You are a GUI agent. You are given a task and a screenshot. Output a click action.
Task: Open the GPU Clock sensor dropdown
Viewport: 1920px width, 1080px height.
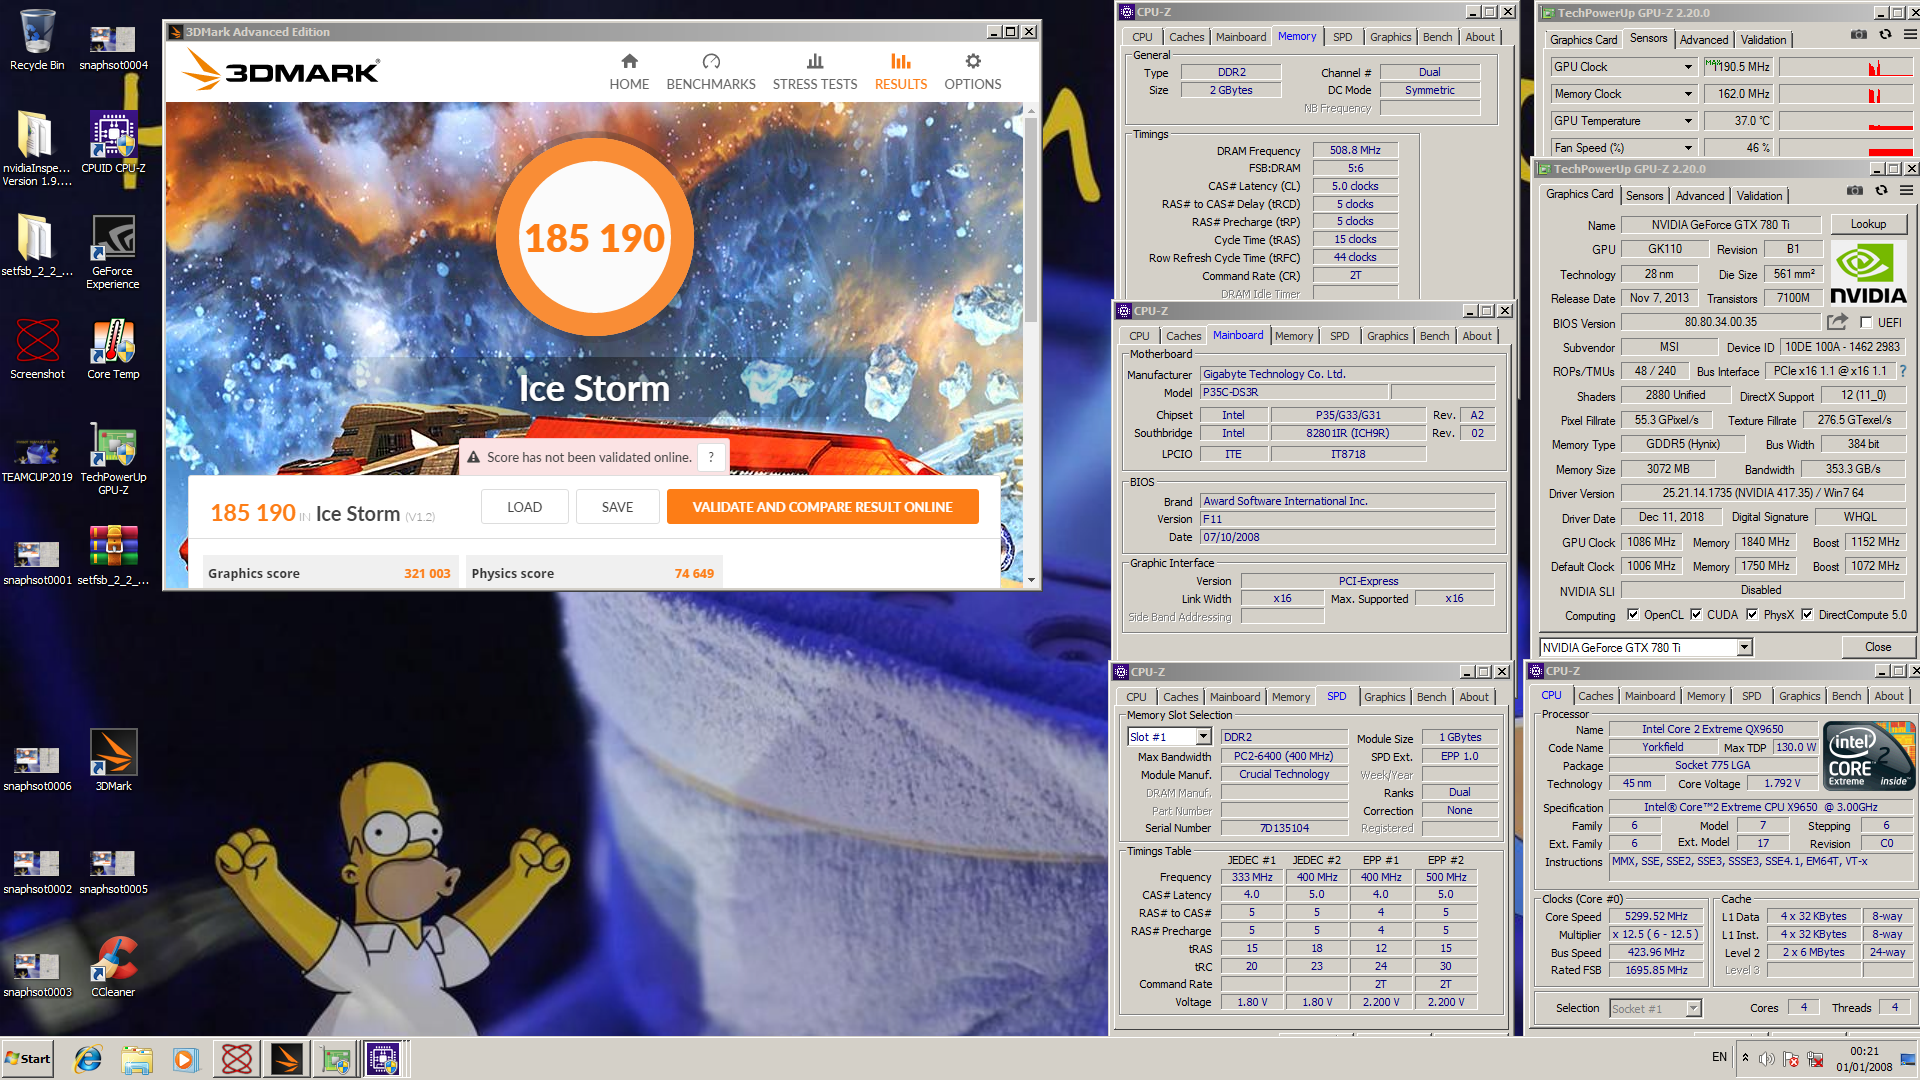(x=1688, y=67)
